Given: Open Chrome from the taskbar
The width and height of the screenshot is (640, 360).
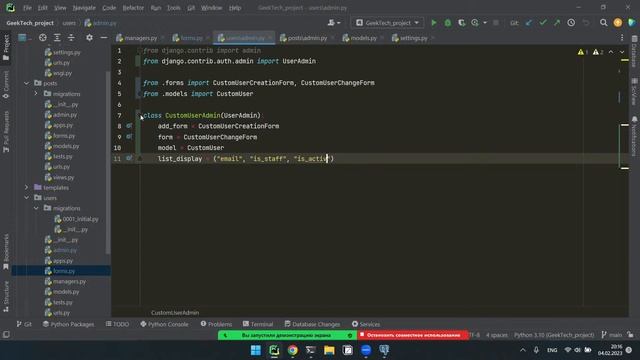Looking at the screenshot, I should point(292,350).
